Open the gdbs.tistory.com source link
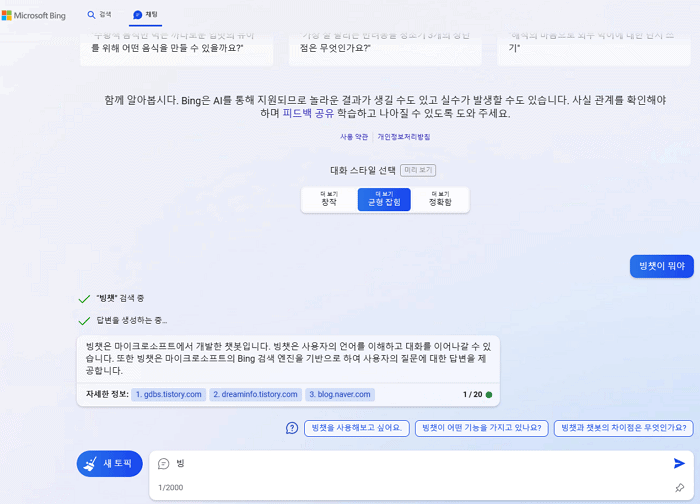Viewport: 700px width, 504px height. (169, 395)
